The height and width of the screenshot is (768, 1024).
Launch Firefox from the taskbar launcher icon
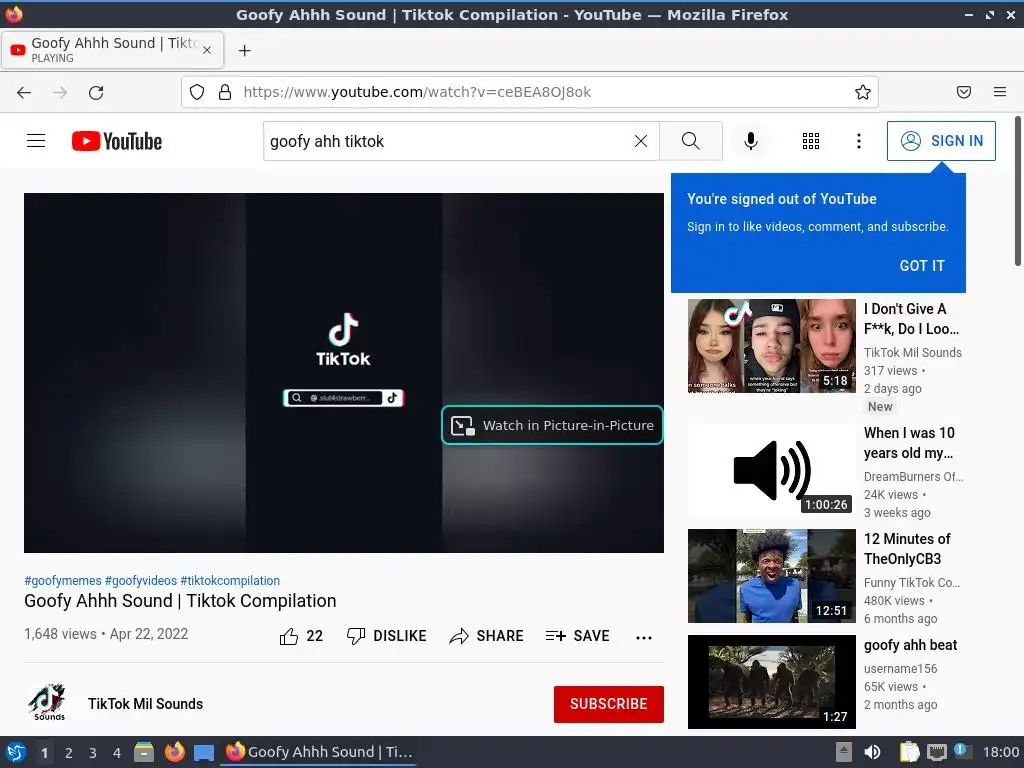click(174, 752)
